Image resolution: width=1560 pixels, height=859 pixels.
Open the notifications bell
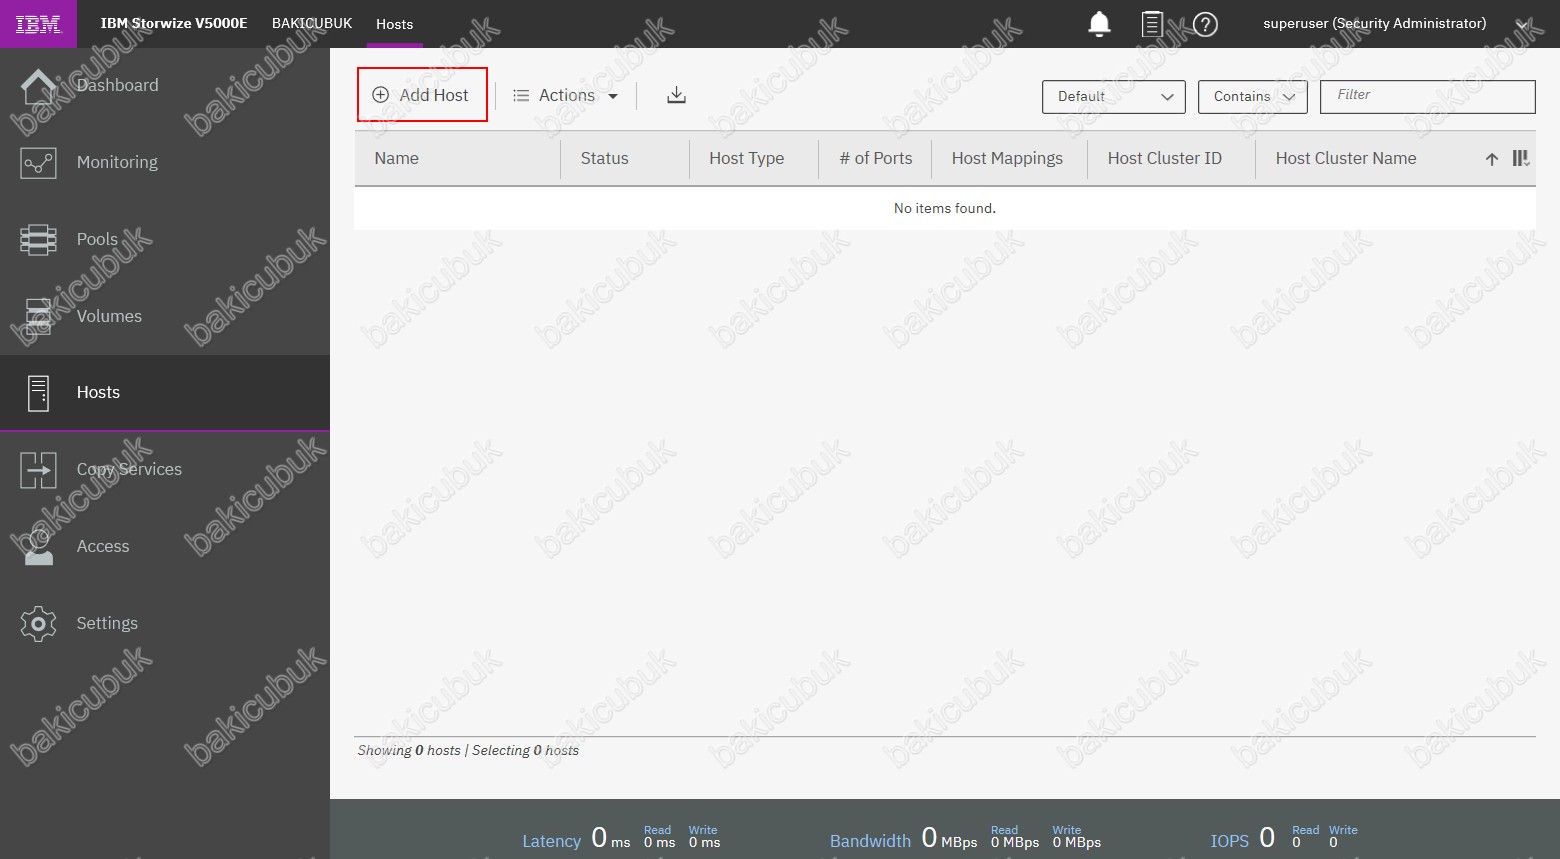[x=1099, y=24]
